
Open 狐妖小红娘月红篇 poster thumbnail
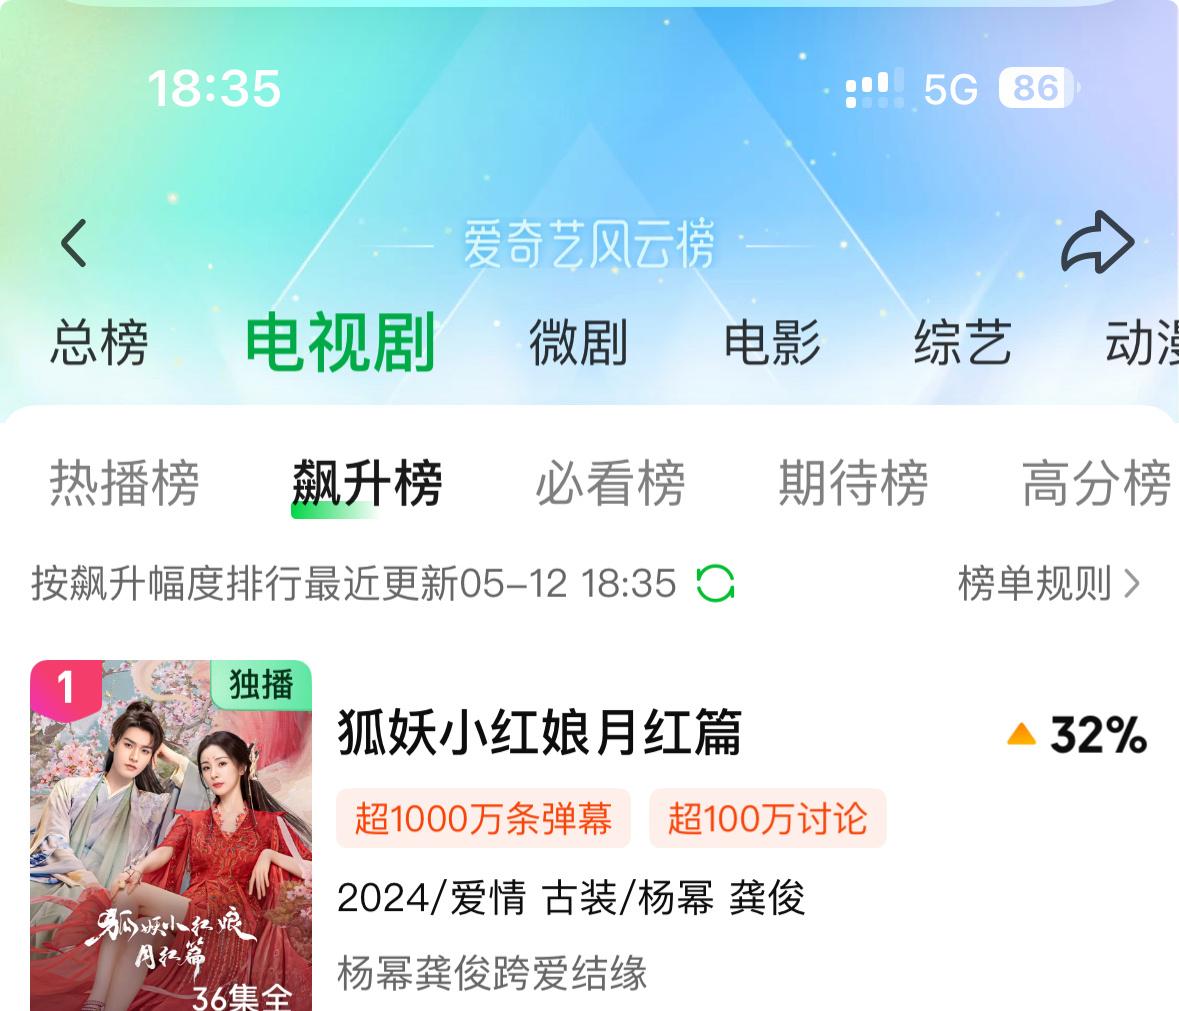[171, 836]
